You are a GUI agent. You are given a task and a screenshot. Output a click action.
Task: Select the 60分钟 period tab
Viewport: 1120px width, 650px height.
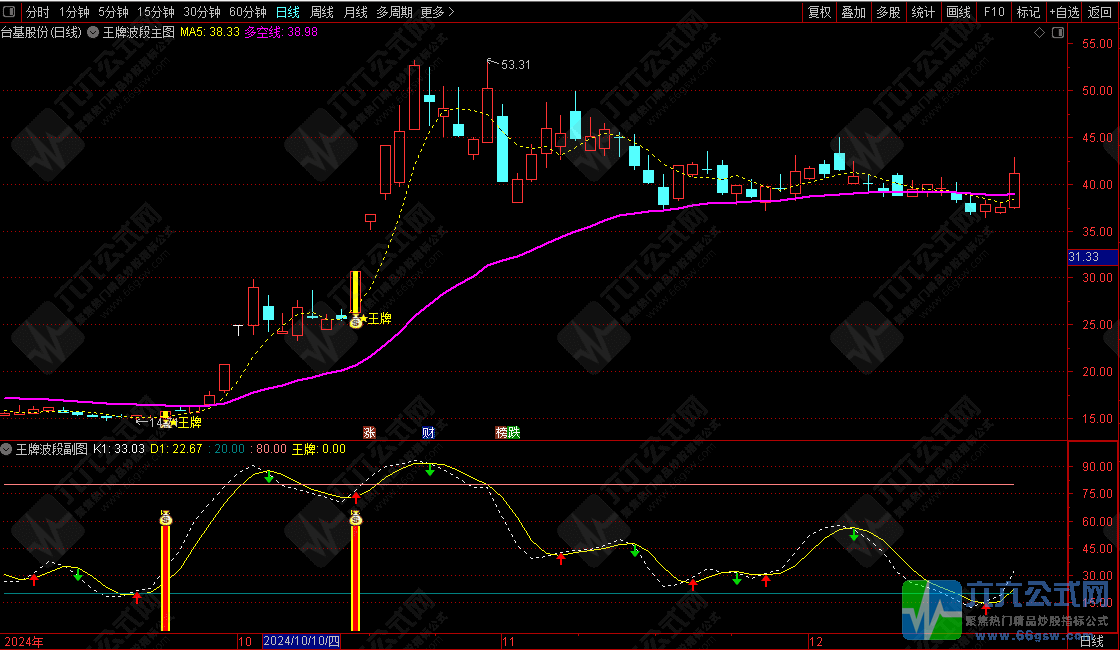click(x=247, y=12)
